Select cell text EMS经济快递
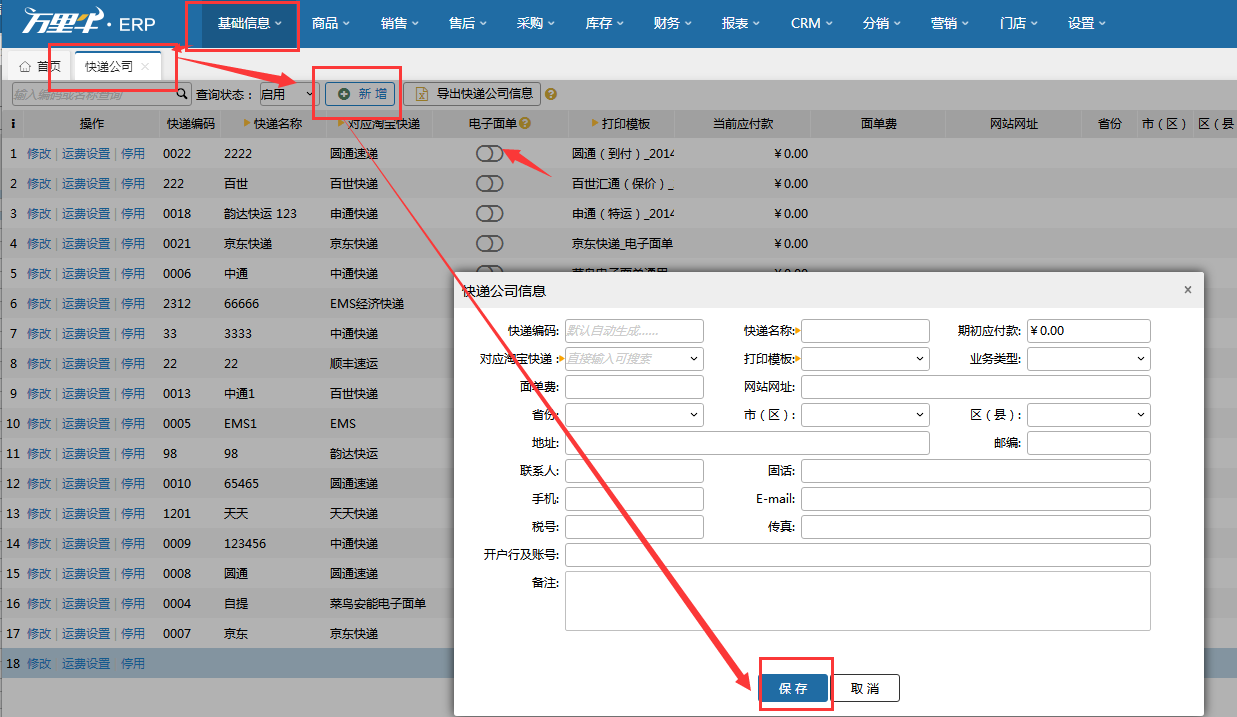The width and height of the screenshot is (1237, 717). pyautogui.click(x=367, y=304)
